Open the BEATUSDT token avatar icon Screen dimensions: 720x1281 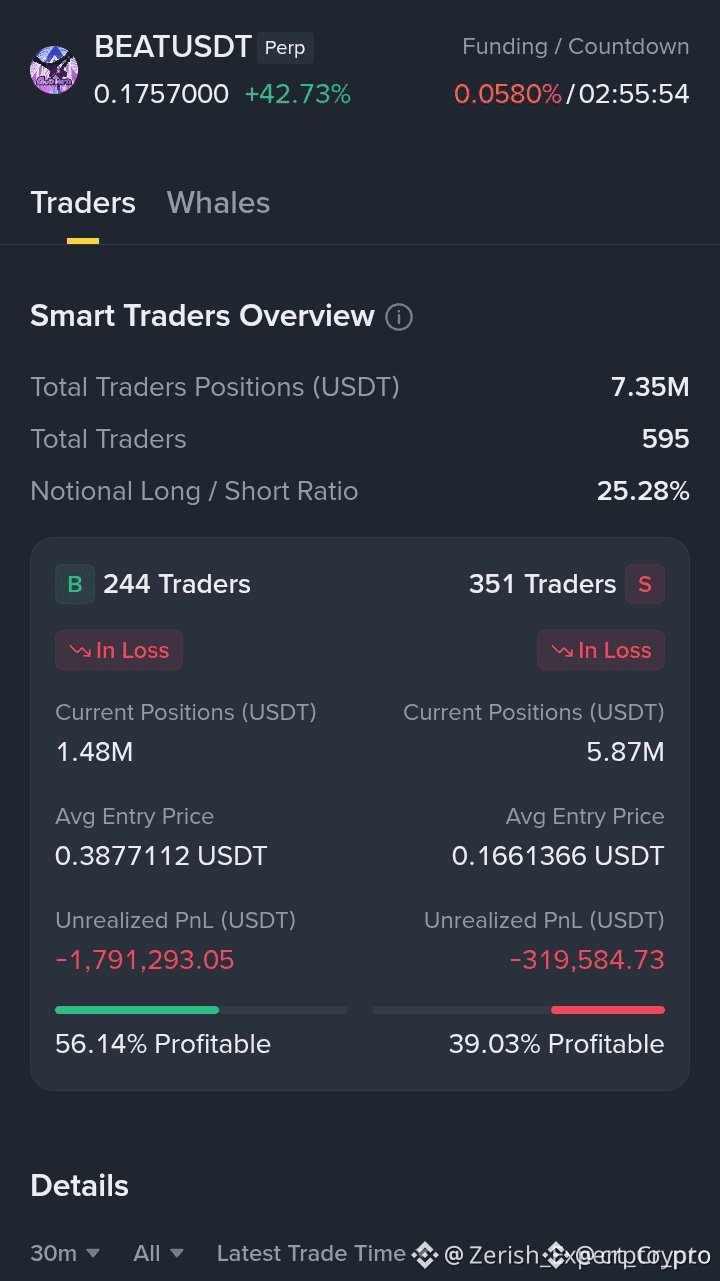[x=54, y=70]
